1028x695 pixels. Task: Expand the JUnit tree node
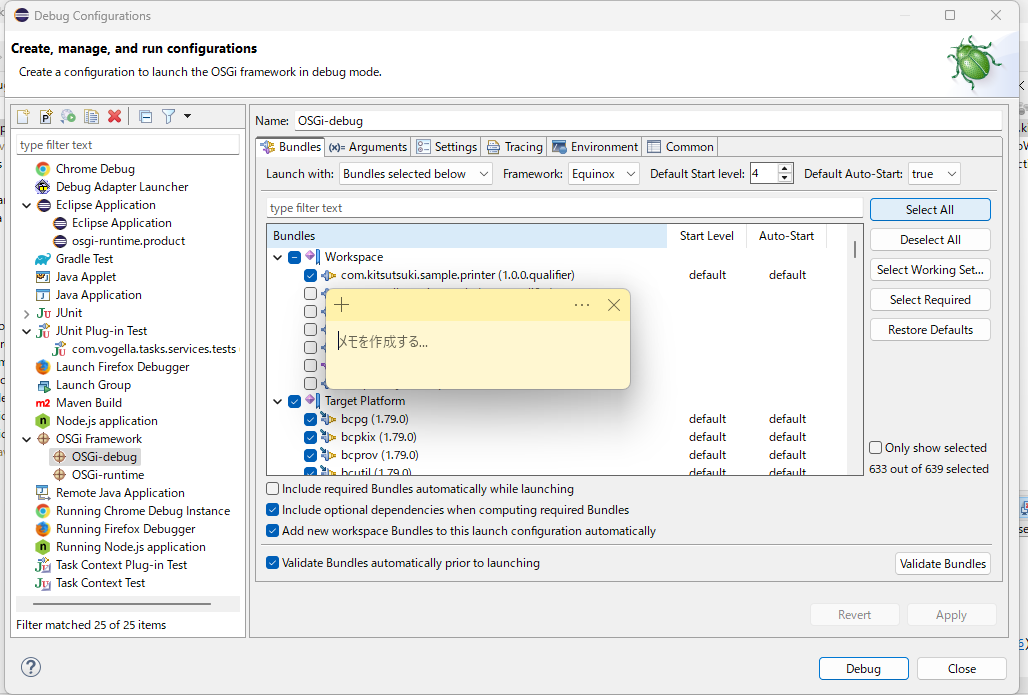27,313
